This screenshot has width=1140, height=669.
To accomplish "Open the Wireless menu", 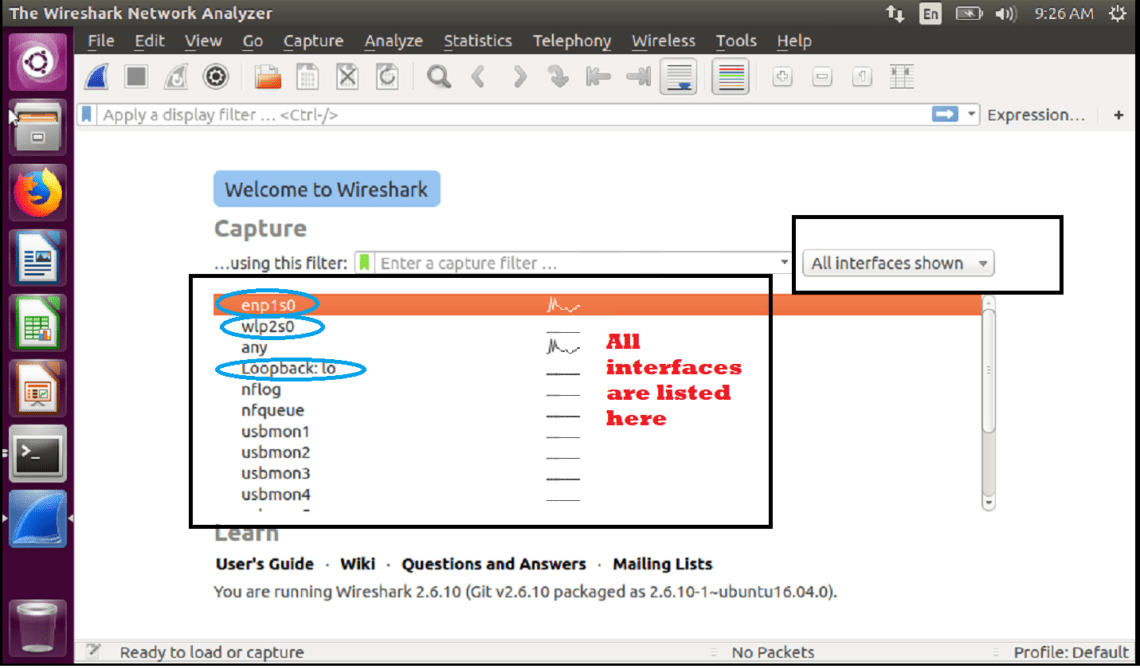I will click(663, 41).
